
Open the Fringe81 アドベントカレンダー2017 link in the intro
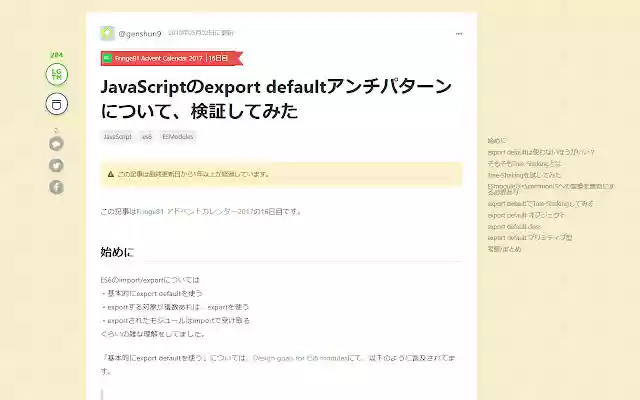[x=195, y=212]
